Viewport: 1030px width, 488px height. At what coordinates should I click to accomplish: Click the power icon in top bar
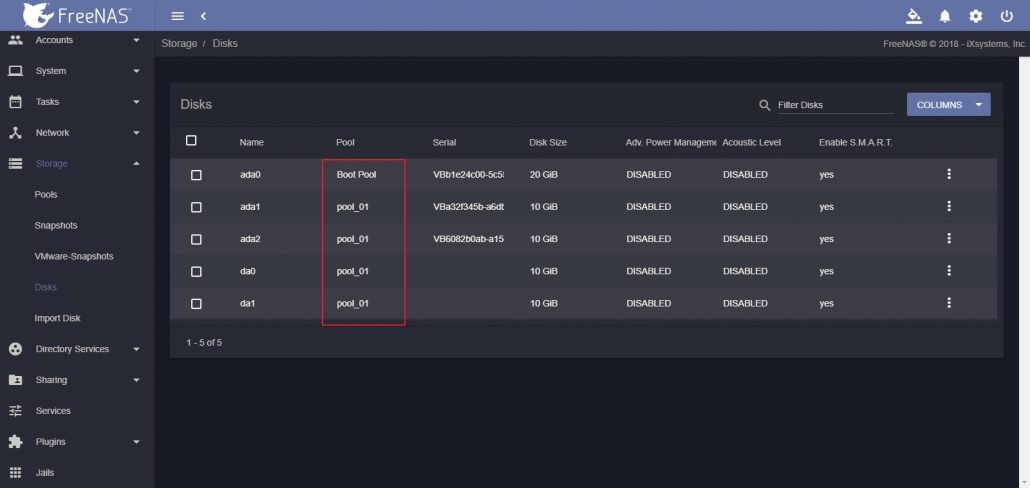coord(1006,16)
